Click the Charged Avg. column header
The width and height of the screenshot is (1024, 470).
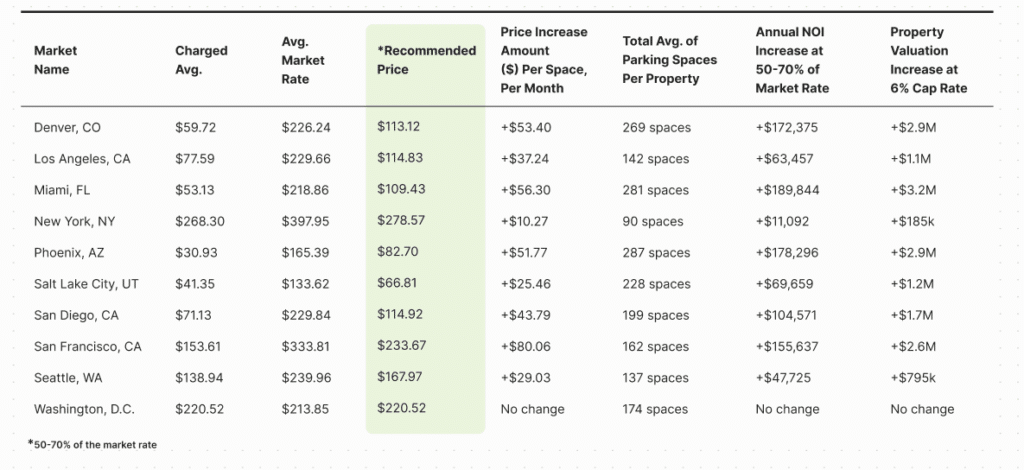tap(201, 60)
